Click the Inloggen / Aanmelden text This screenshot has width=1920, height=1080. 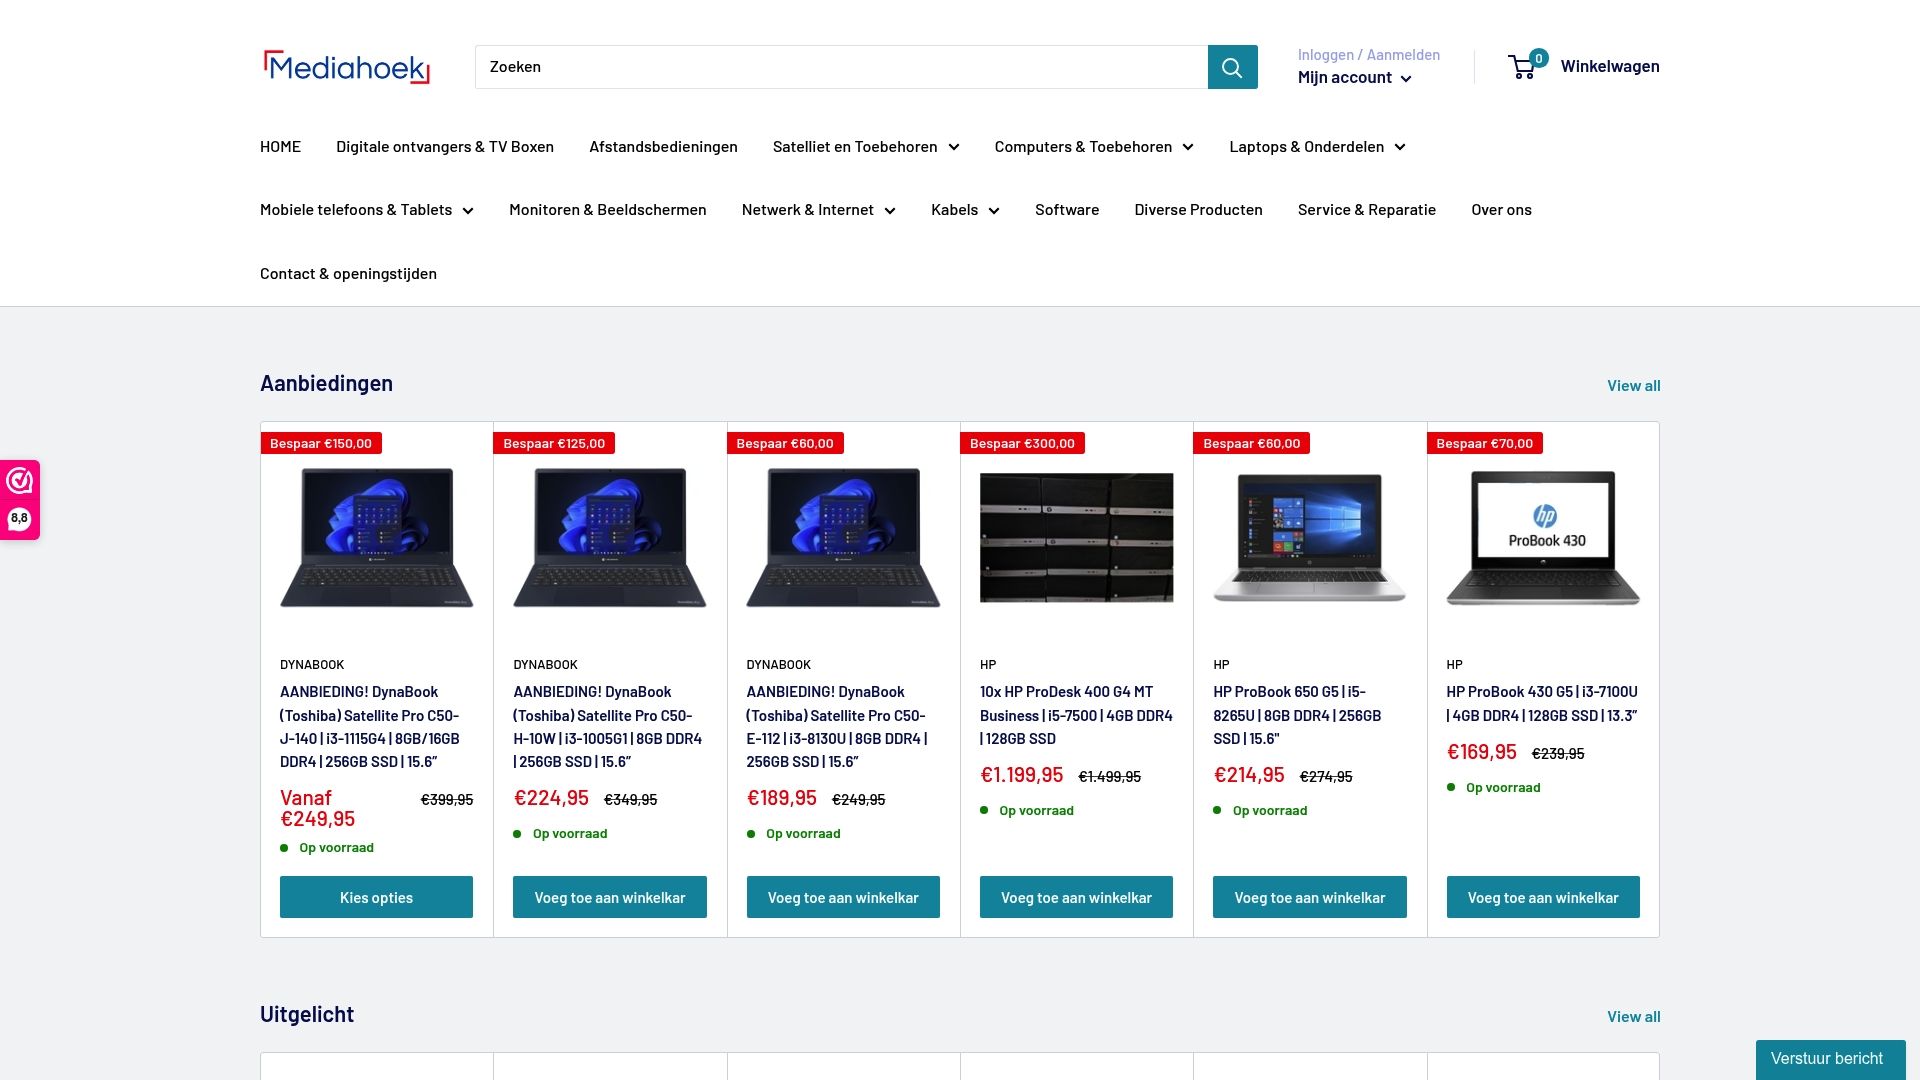(1369, 55)
